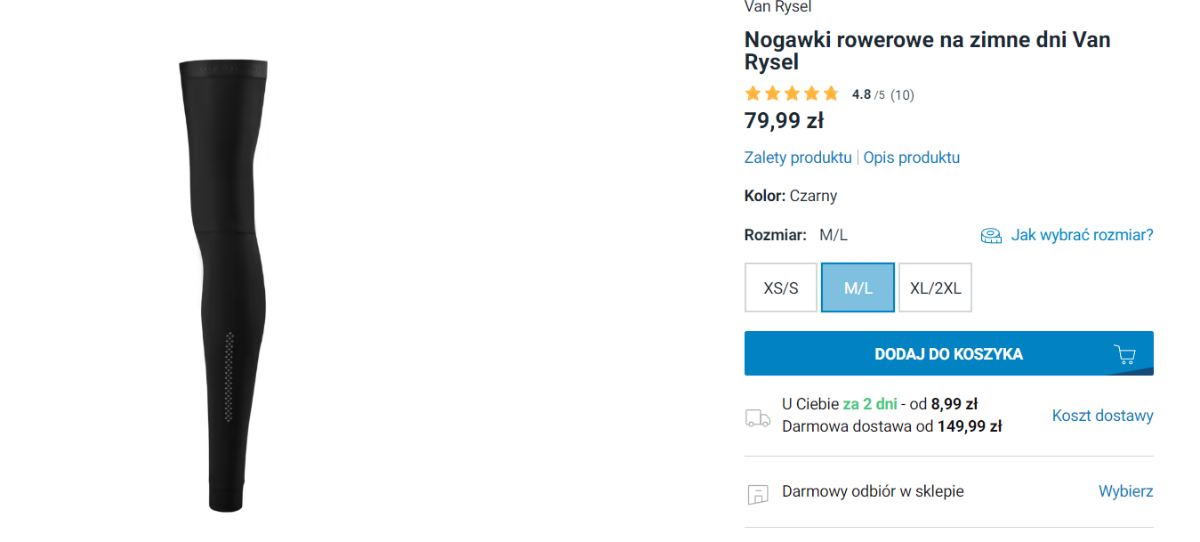Image resolution: width=1200 pixels, height=542 pixels.
Task: Click the 'Darmowy odbiór w sklepie' text
Action: coord(872,492)
